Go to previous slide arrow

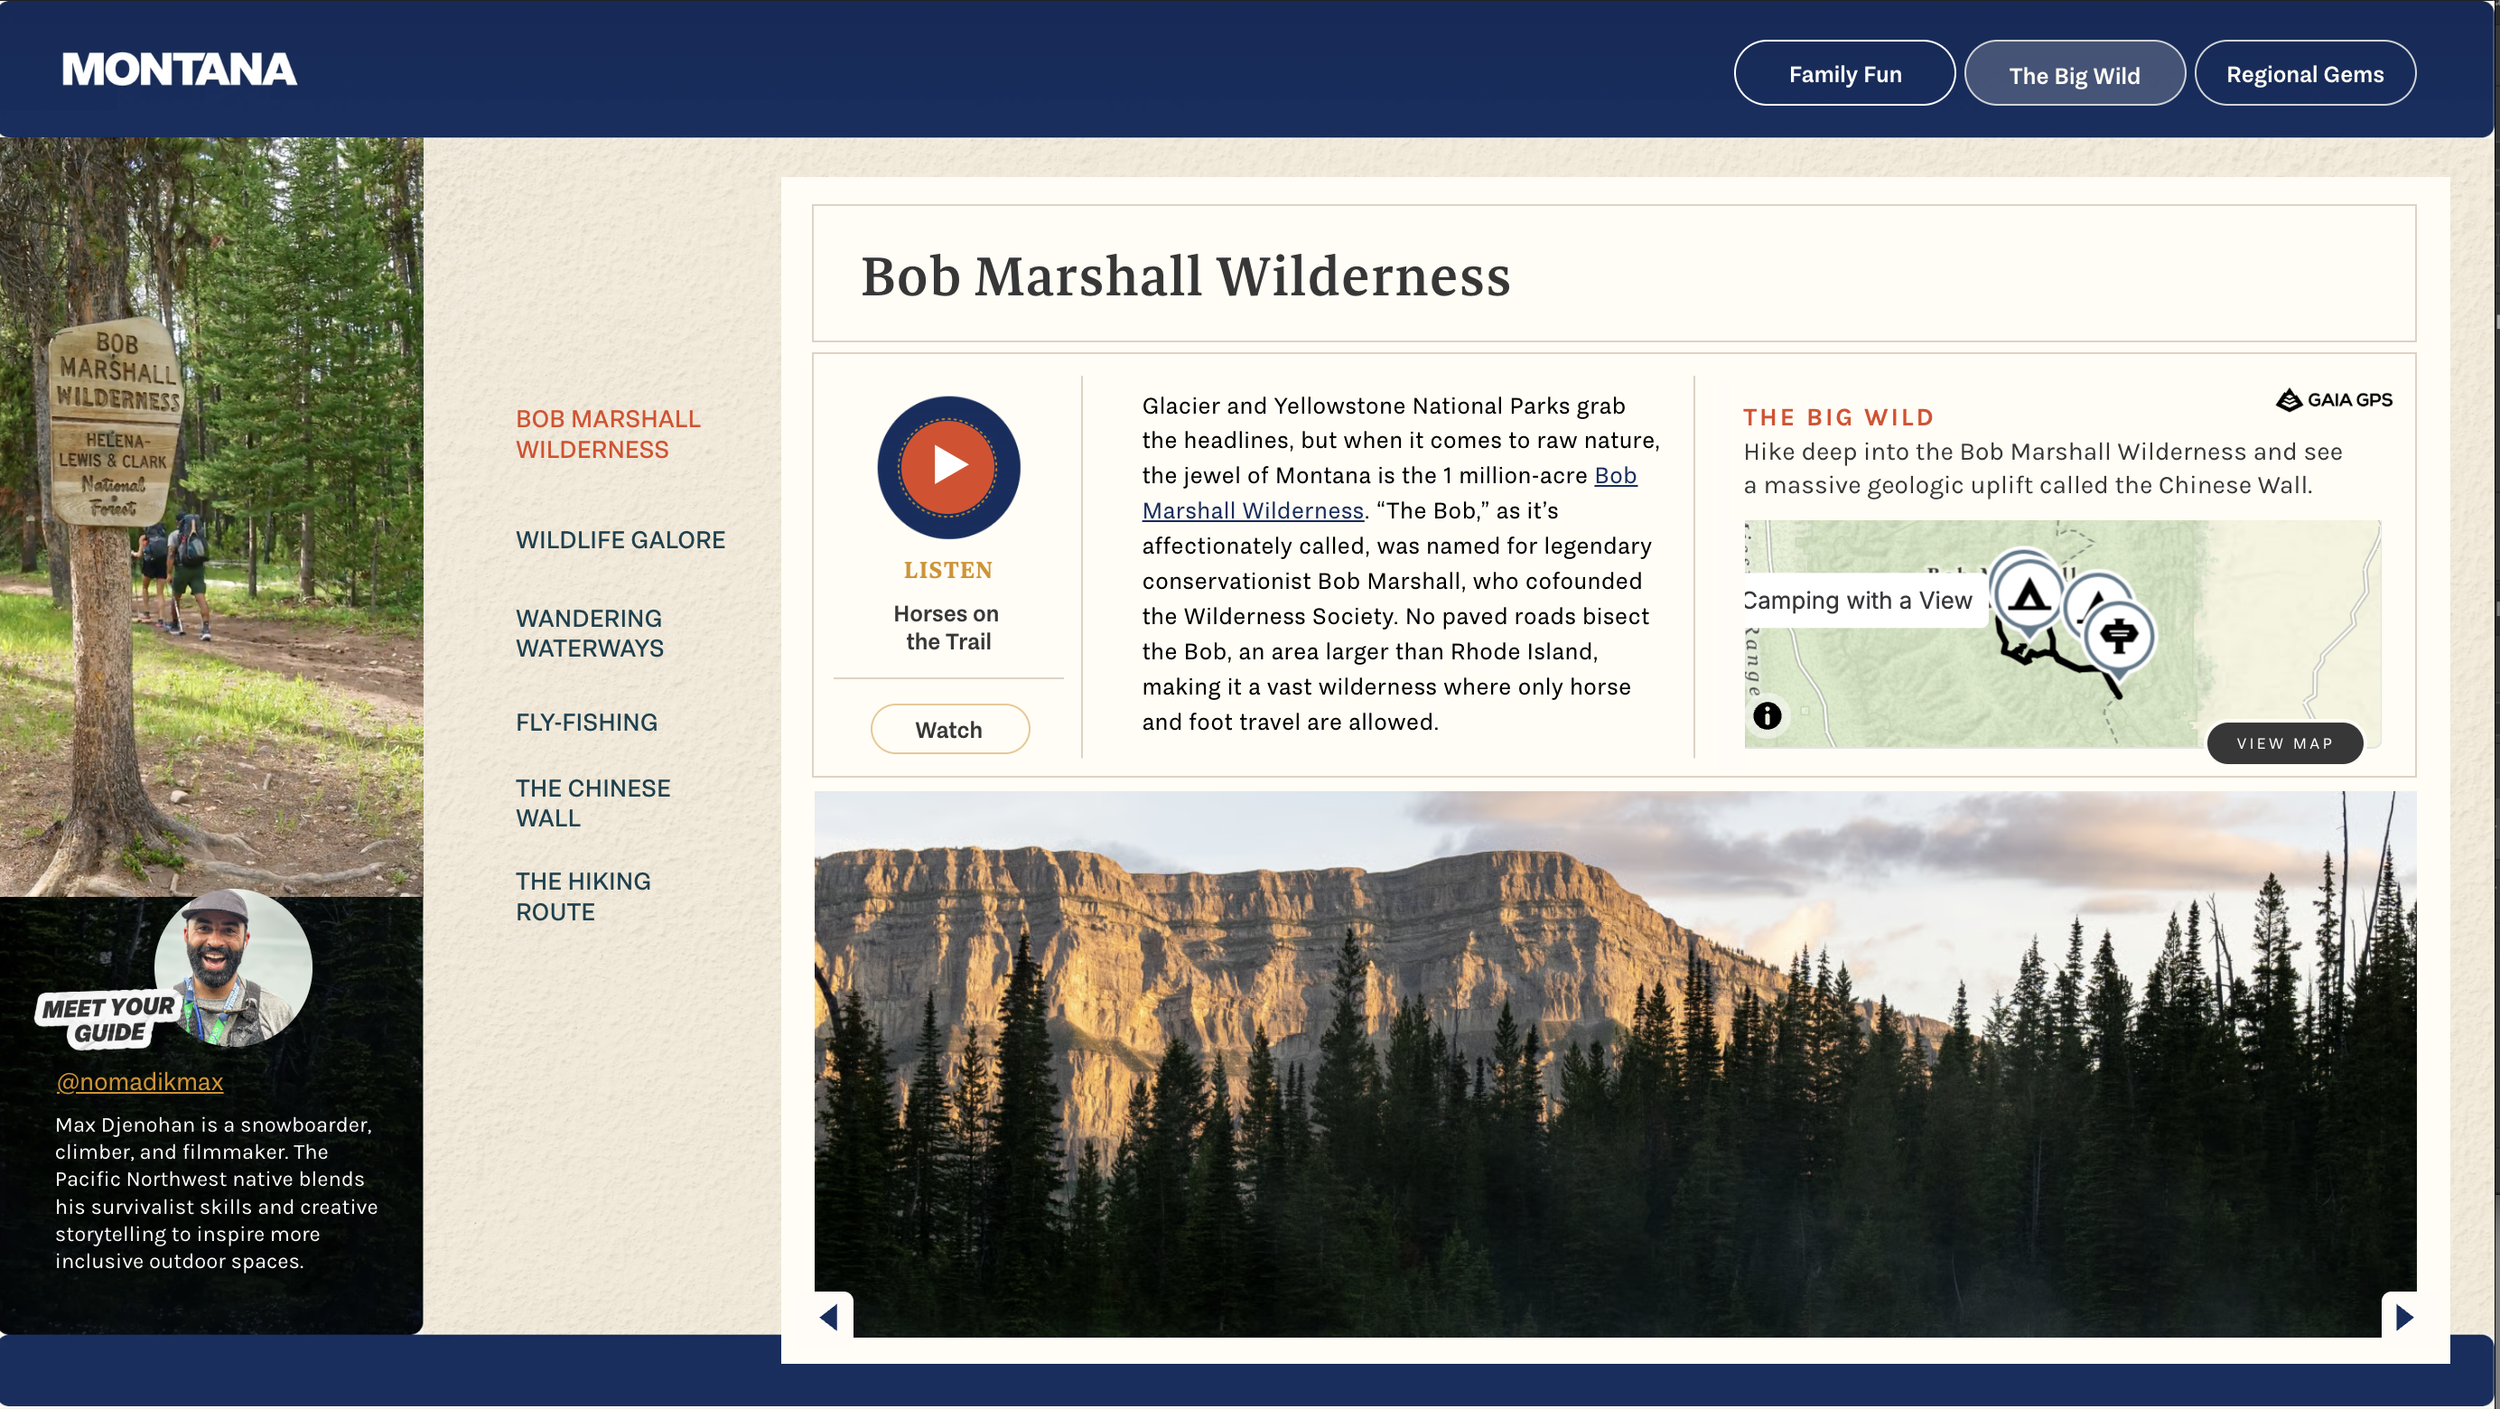click(830, 1317)
